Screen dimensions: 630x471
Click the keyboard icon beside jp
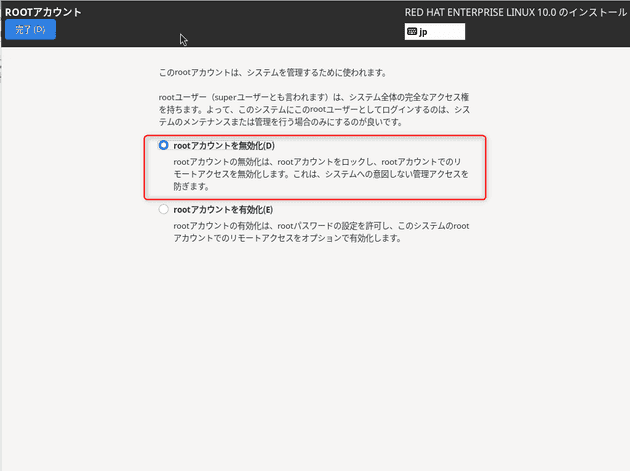pos(412,31)
